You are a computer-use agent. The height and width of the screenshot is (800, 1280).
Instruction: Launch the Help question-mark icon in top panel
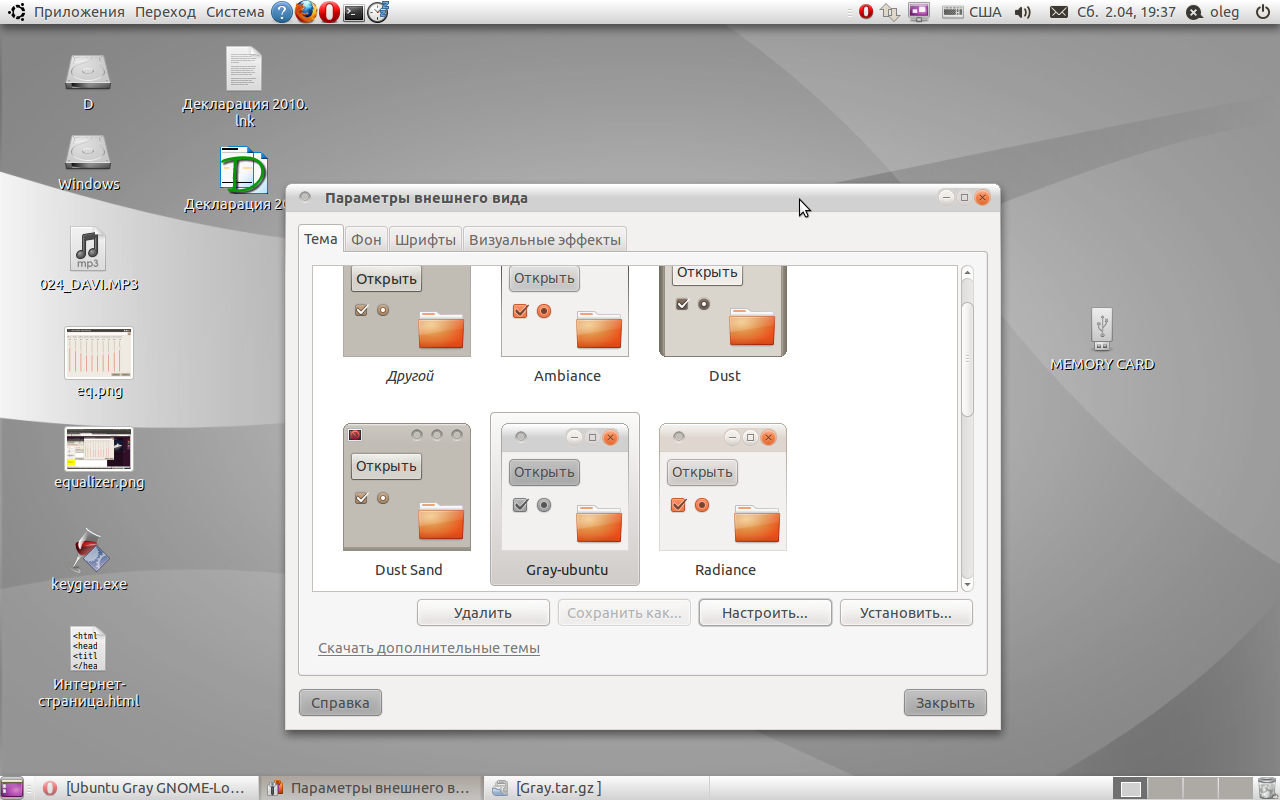(x=282, y=12)
